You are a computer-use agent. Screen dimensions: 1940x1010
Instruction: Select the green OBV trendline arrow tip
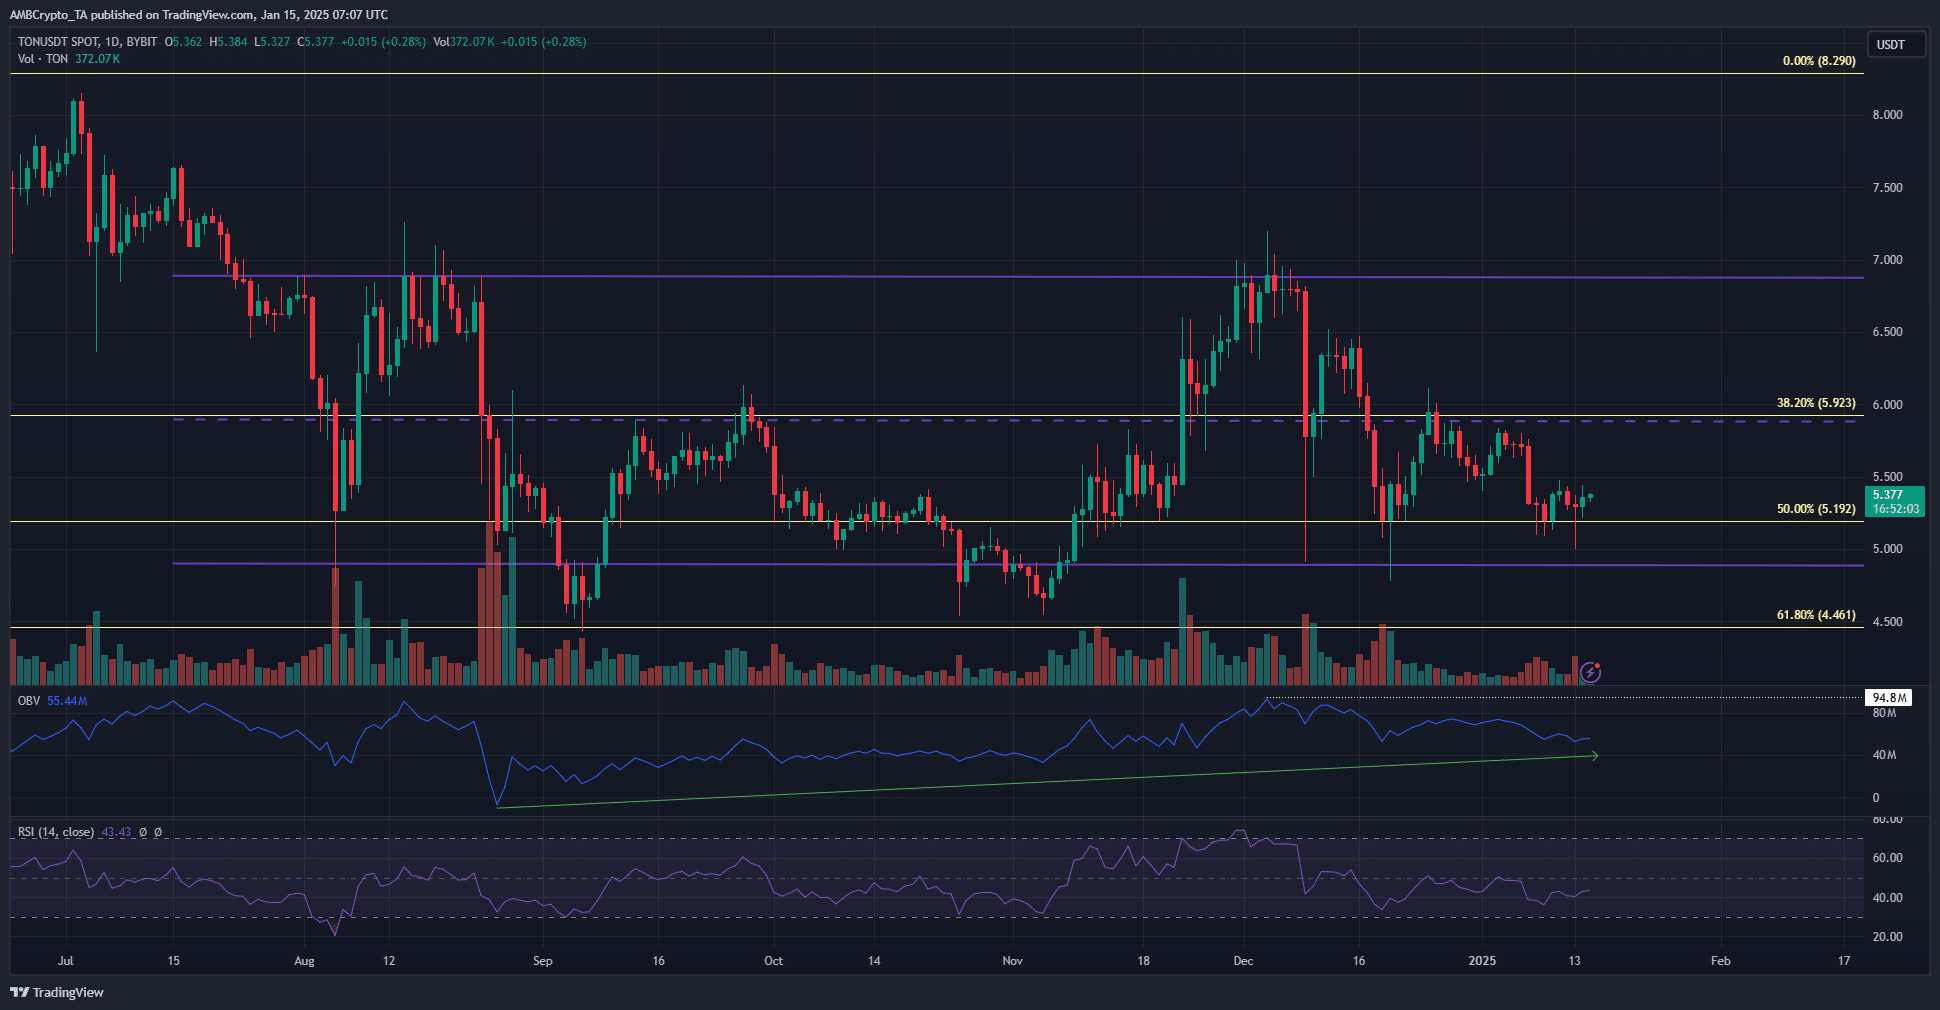point(1594,756)
